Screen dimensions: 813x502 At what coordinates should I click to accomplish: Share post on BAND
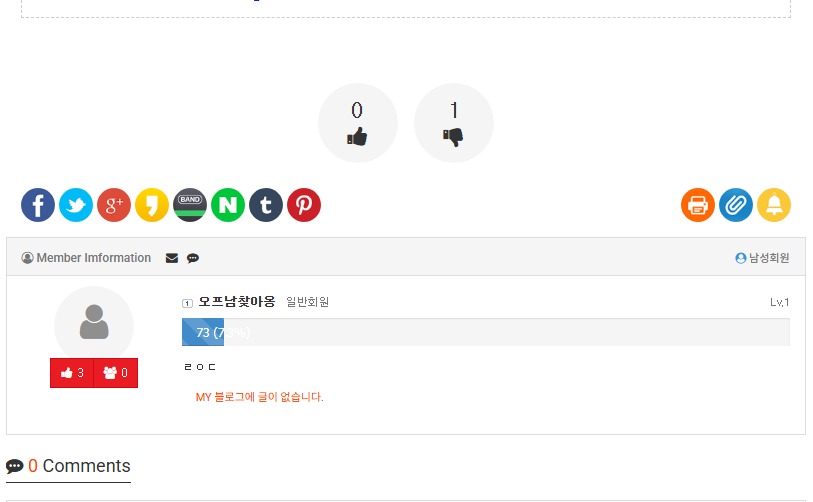click(x=190, y=205)
